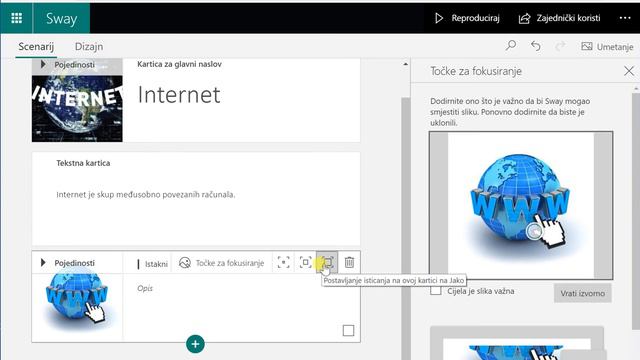Click the Sway logo title

61,18
